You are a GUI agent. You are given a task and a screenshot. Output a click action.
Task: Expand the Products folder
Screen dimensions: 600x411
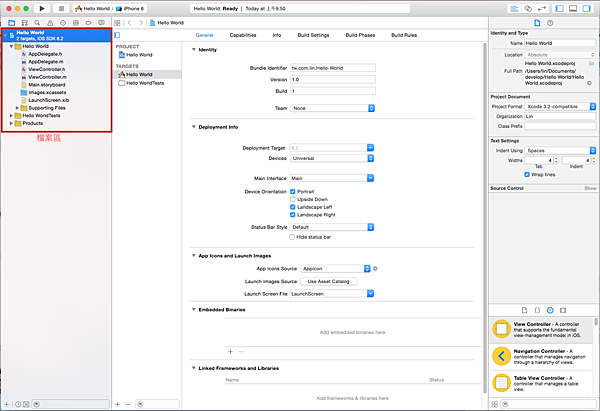[x=11, y=123]
